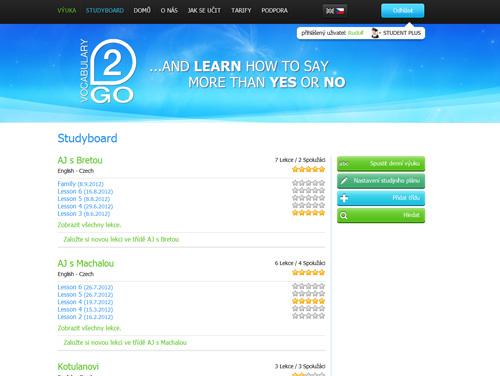This screenshot has height=376, width=500.
Task: Go to DOMŮ in top navigation
Action: (x=142, y=11)
